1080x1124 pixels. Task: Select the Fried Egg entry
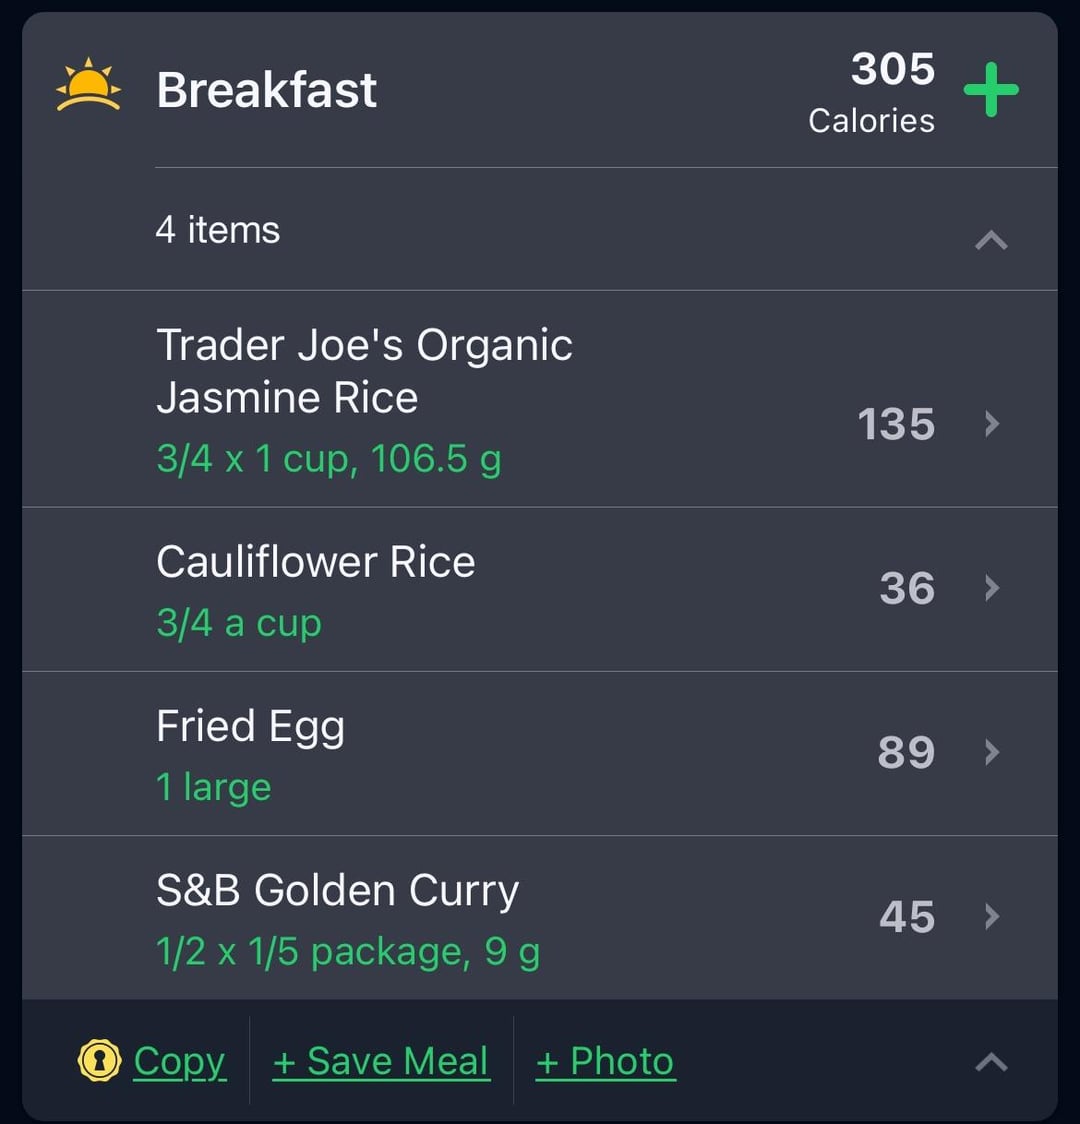pos(540,753)
